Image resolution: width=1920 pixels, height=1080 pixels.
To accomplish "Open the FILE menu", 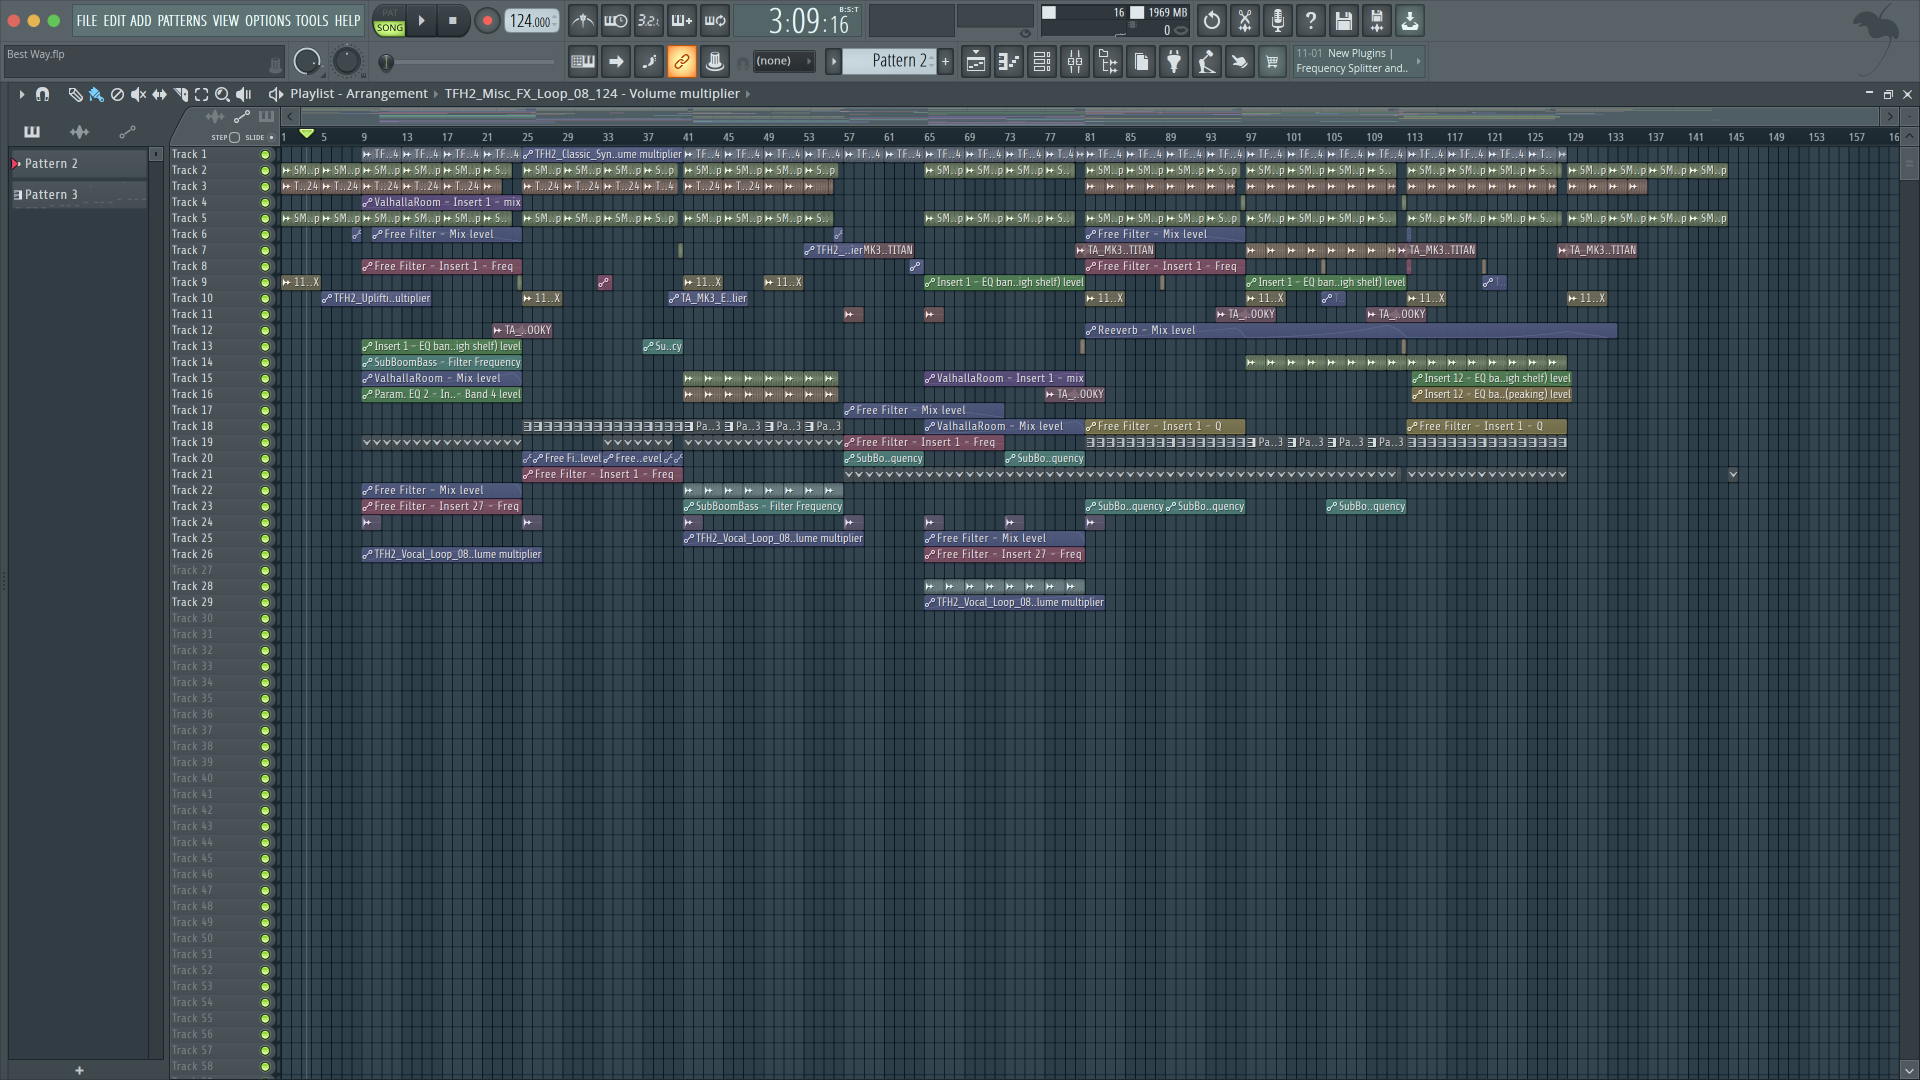I will (87, 20).
